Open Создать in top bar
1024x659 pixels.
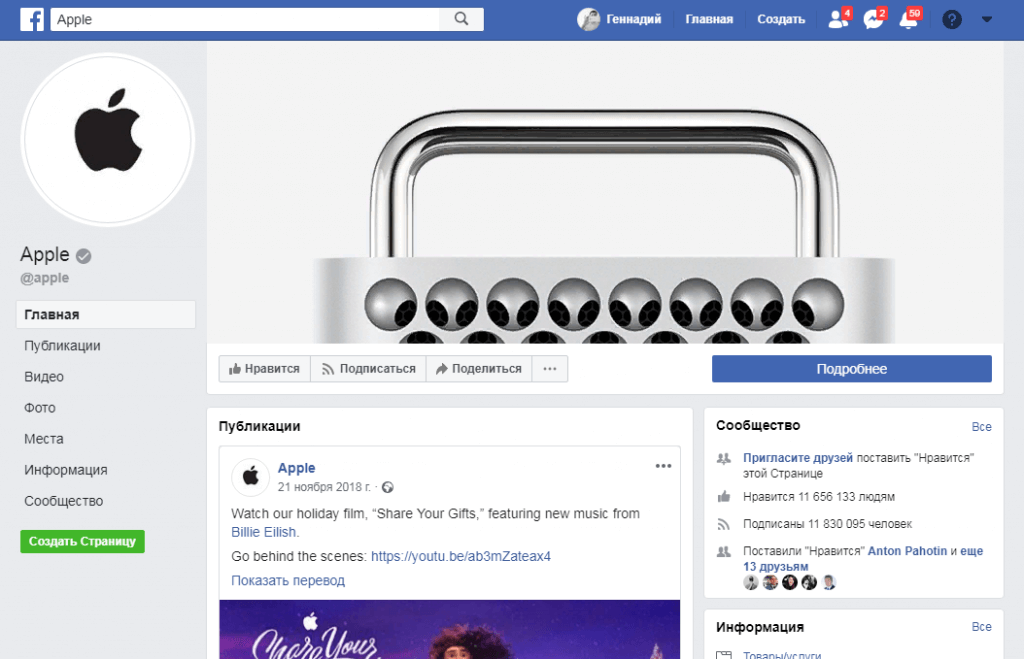pyautogui.click(x=780, y=20)
